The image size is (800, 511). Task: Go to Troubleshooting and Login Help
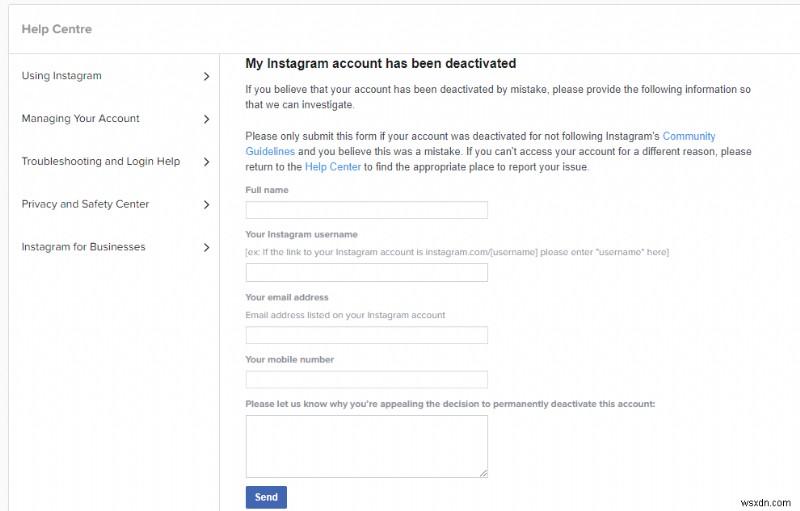click(x=101, y=162)
